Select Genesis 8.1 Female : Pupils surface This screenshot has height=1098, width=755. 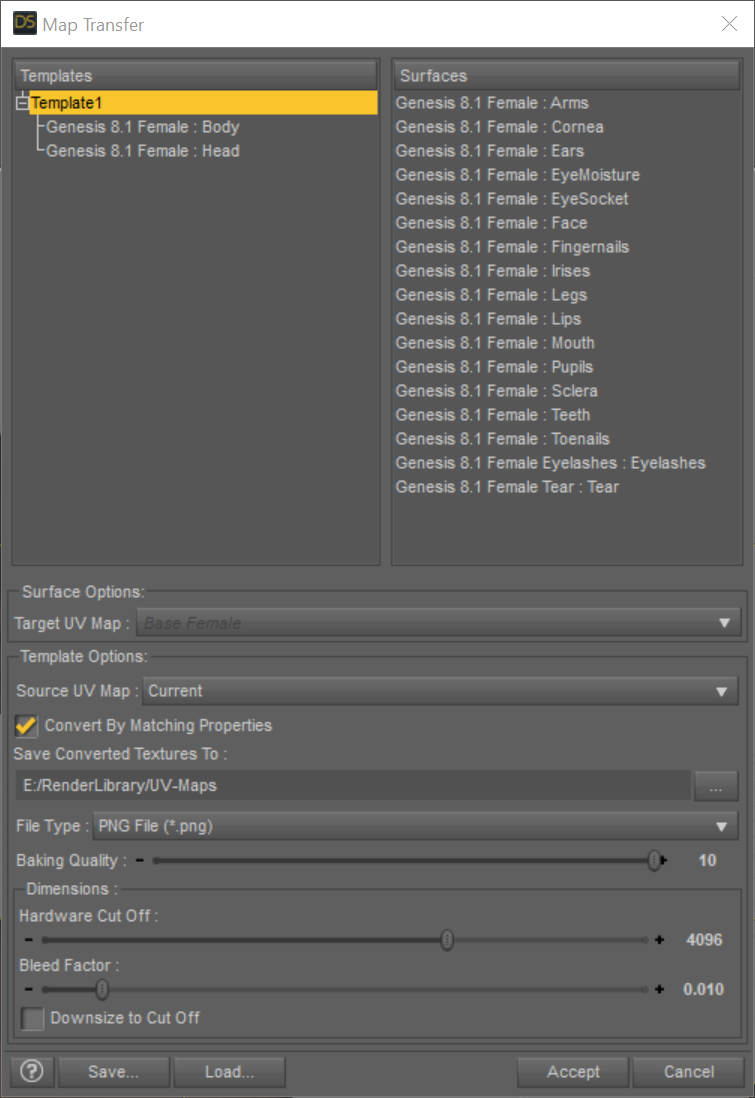coord(494,367)
